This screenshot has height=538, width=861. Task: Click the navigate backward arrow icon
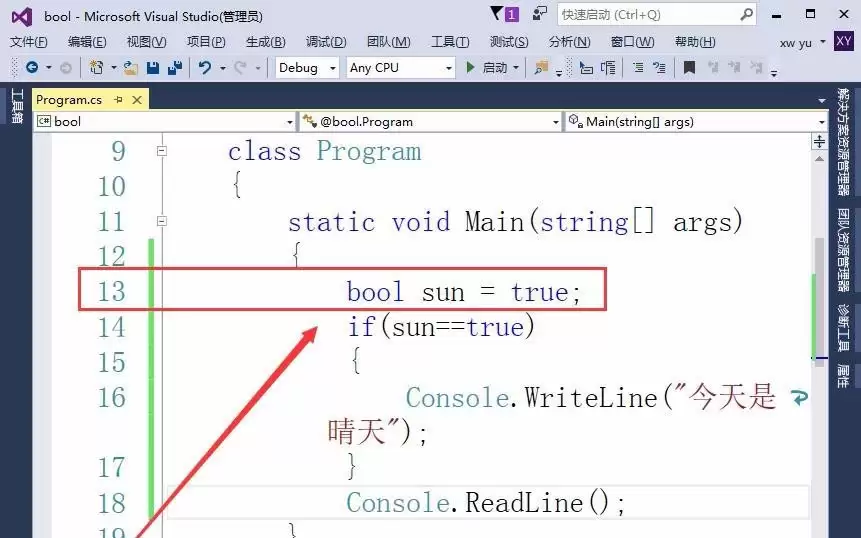pyautogui.click(x=31, y=68)
